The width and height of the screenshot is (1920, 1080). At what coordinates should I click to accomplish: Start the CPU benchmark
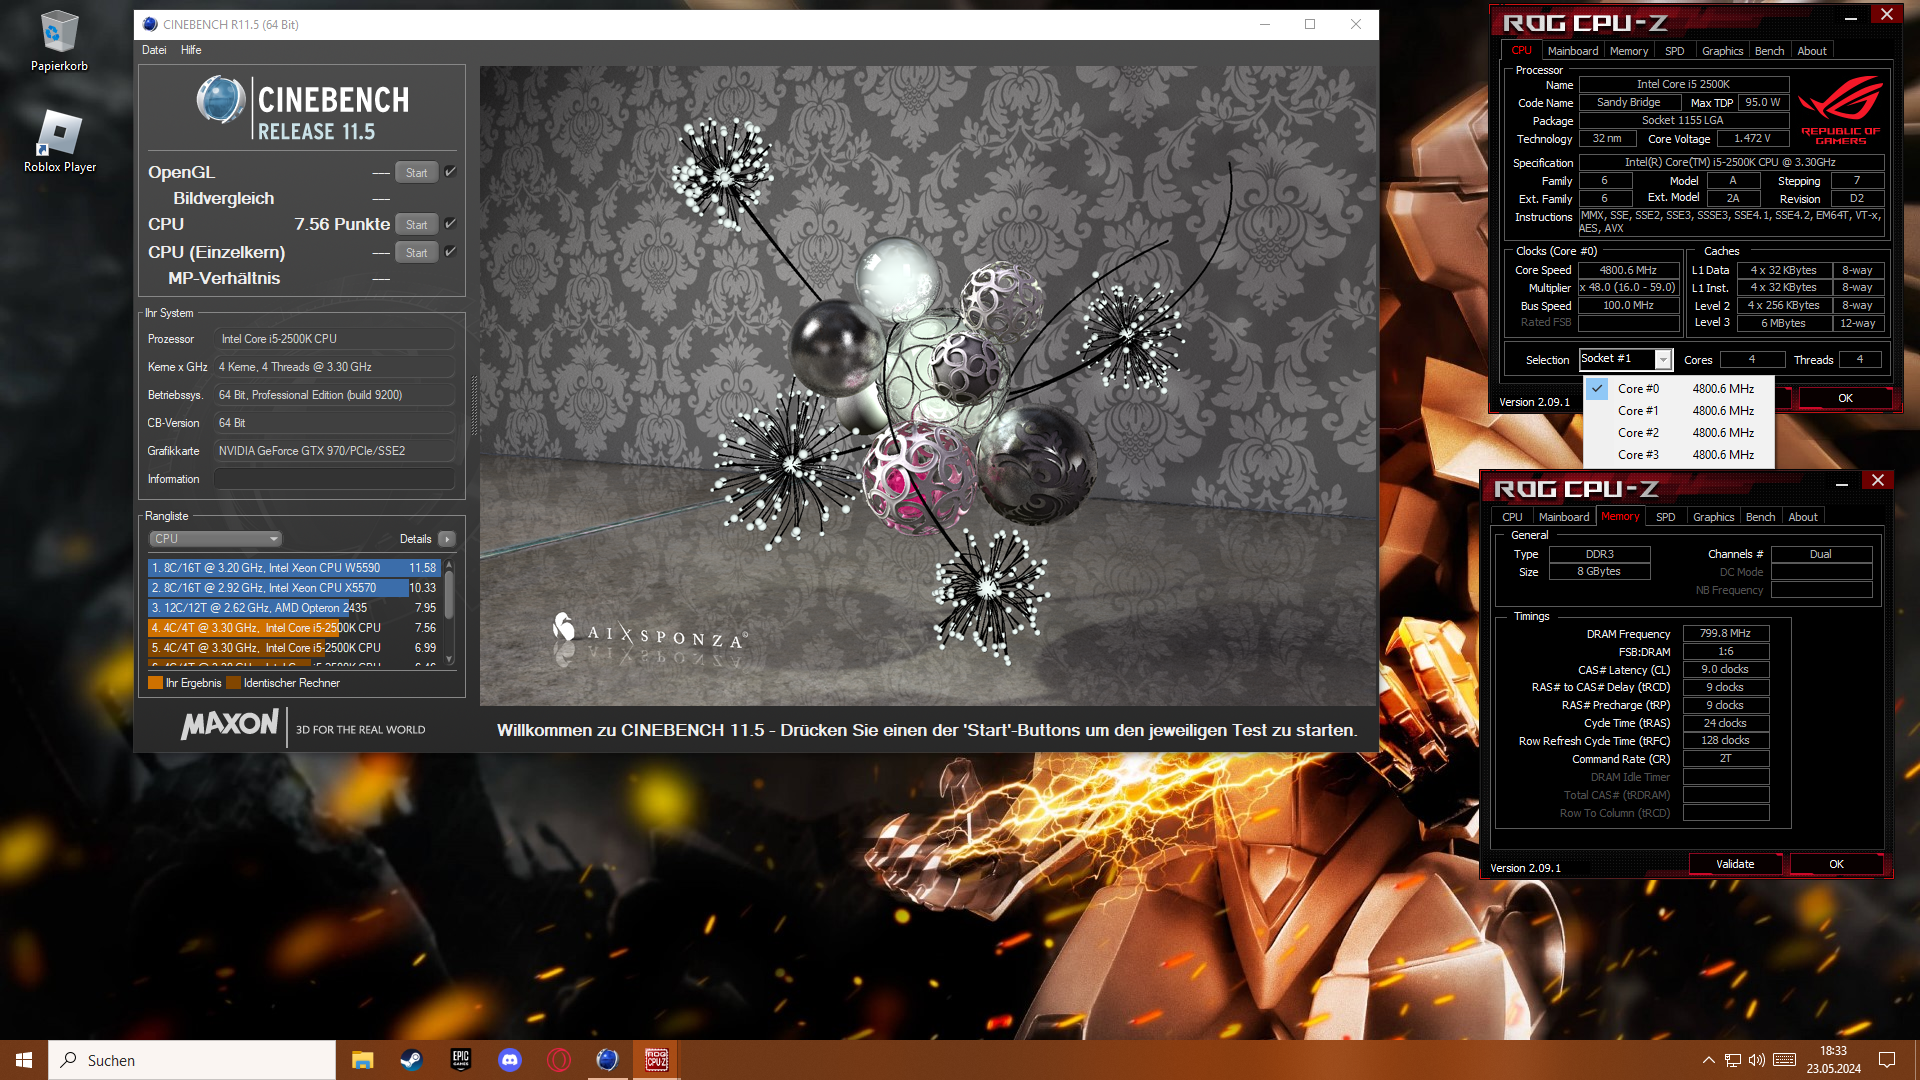pyautogui.click(x=416, y=225)
